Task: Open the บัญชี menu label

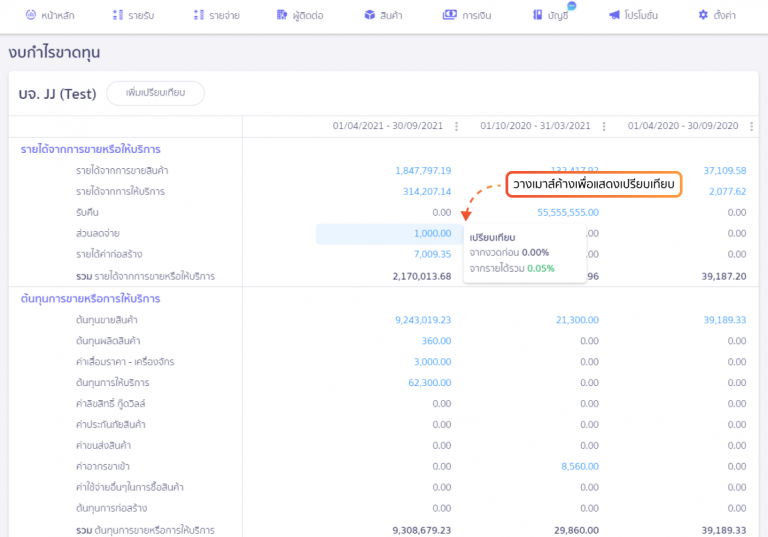Action: click(x=559, y=16)
